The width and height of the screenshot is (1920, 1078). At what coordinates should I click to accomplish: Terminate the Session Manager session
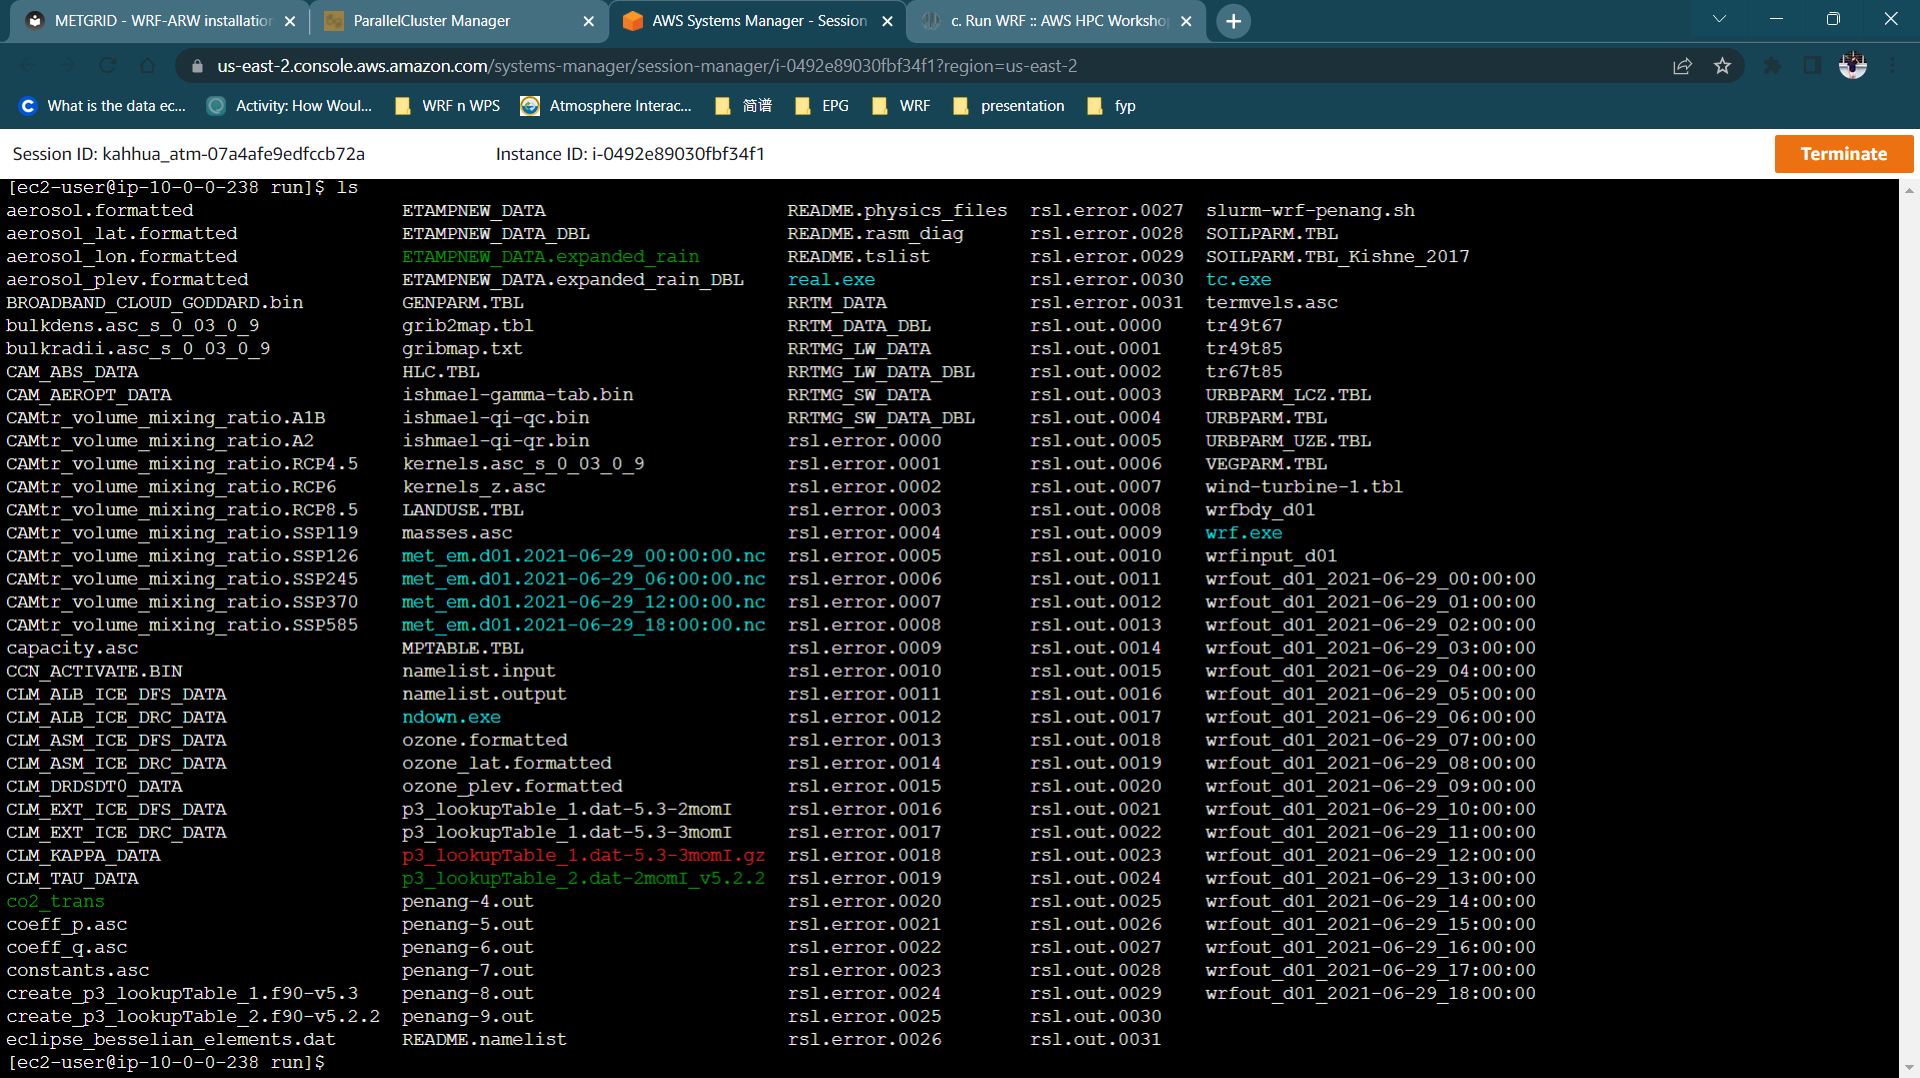click(1843, 154)
